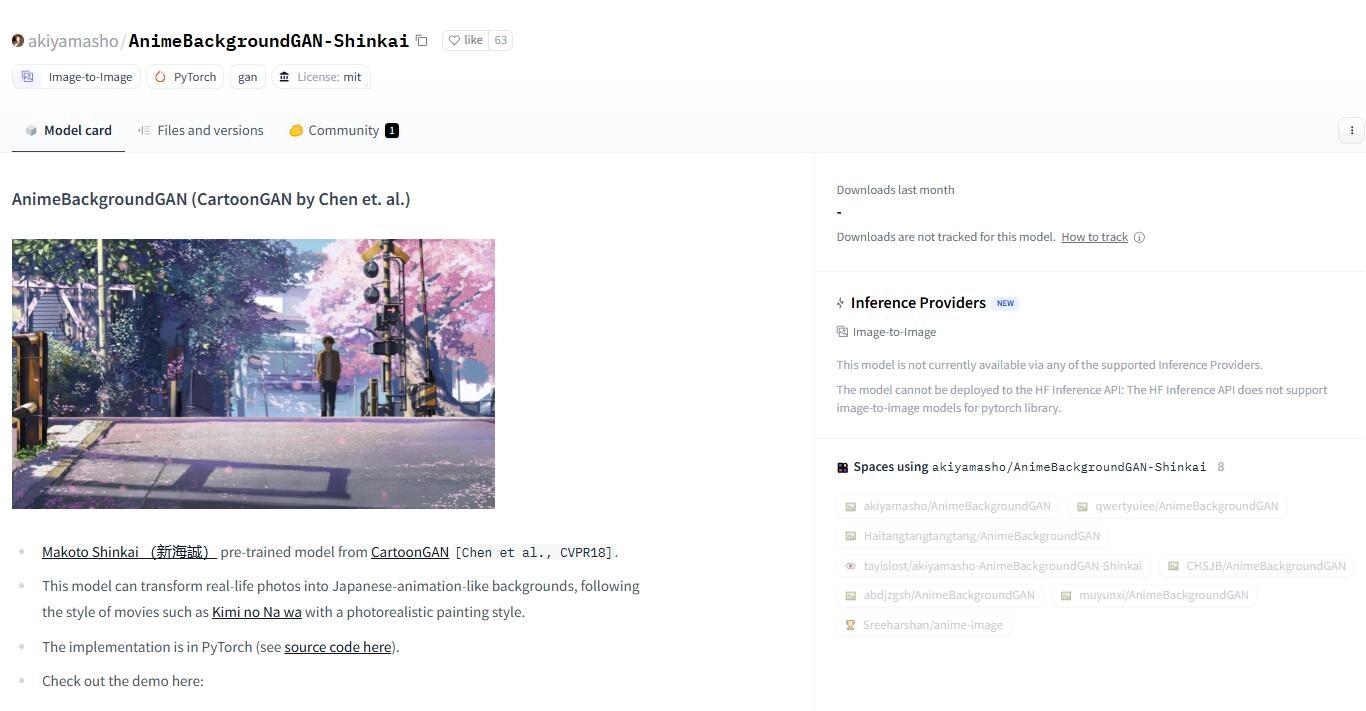Click the akiyamasho profile avatar
This screenshot has height=711, width=1366.
[x=18, y=41]
